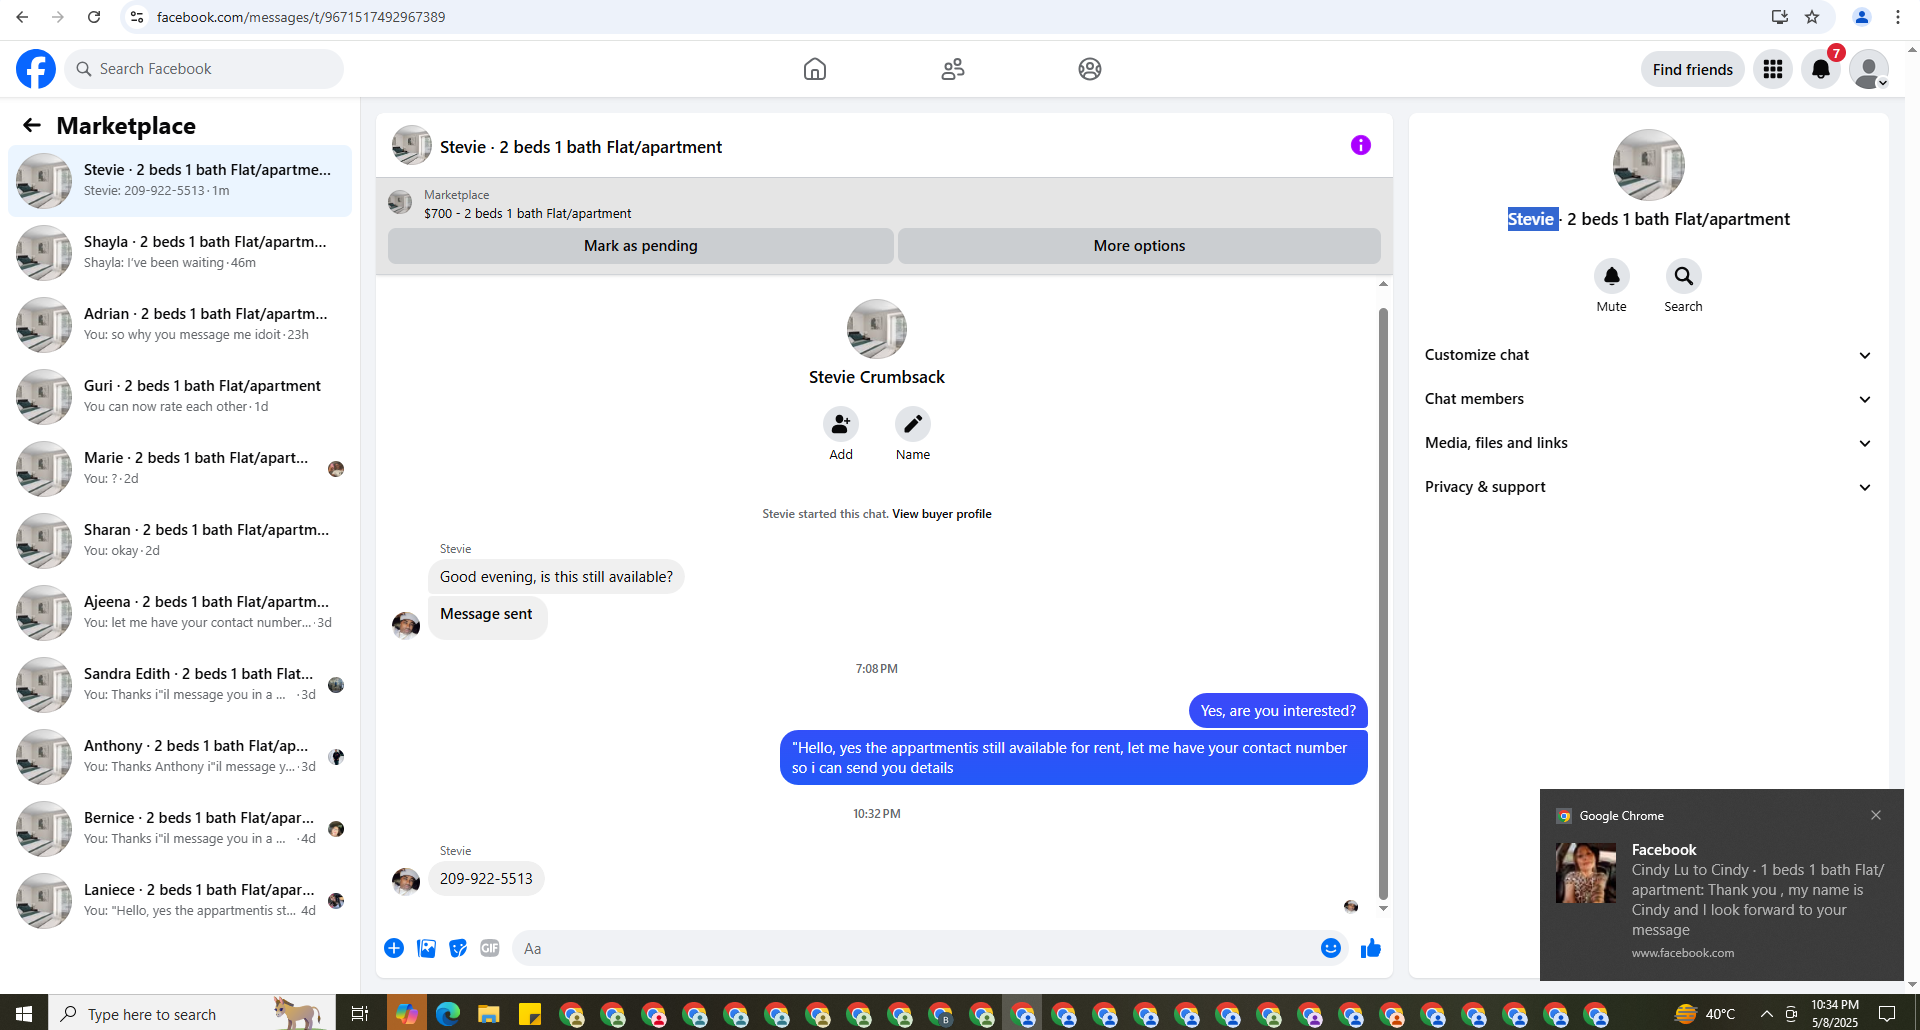Show hidden system tray icons
Image resolution: width=1920 pixels, height=1030 pixels.
tap(1767, 1014)
